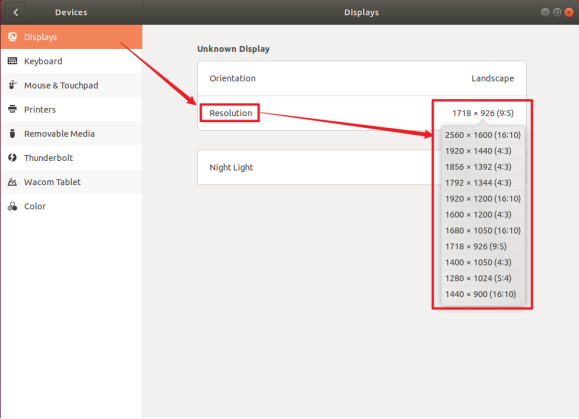Pick 1280 × 1024 (5:4) resolution
The width and height of the screenshot is (579, 419).
pyautogui.click(x=483, y=278)
